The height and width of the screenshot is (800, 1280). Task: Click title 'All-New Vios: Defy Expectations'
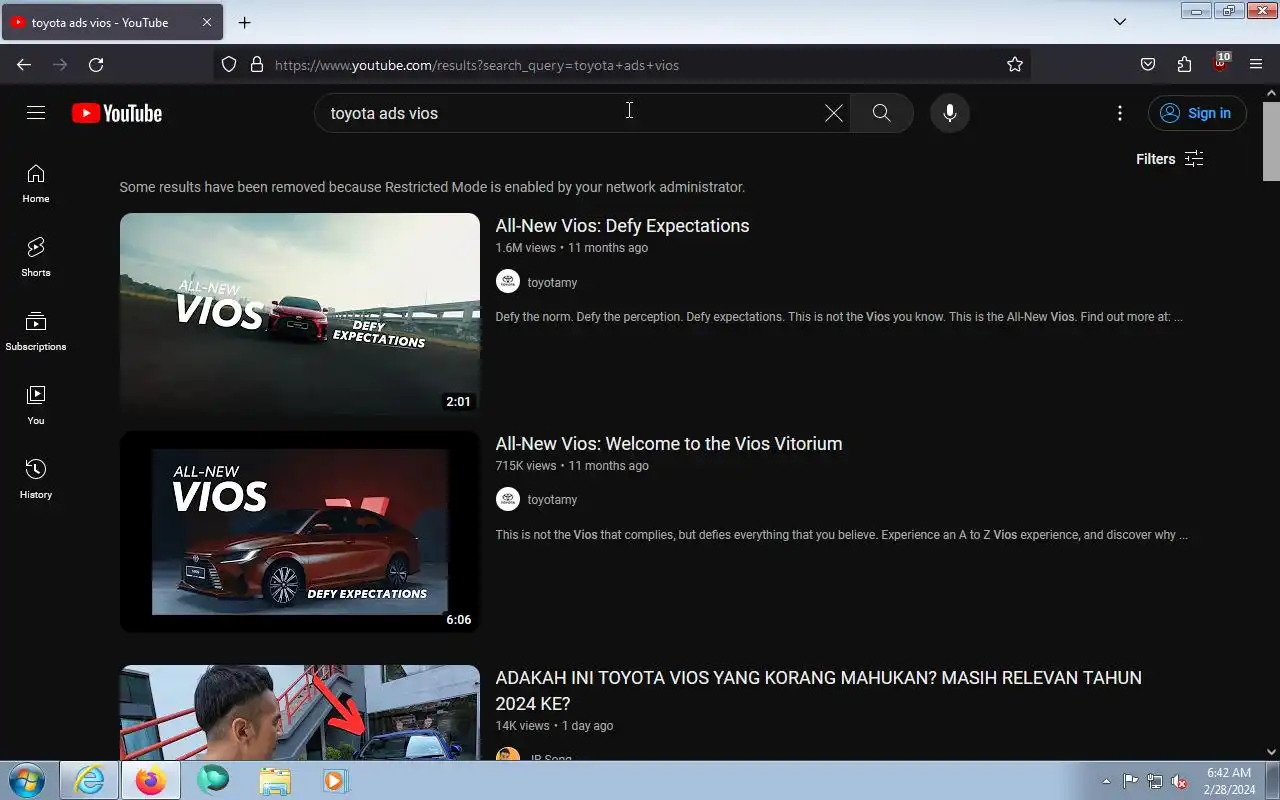(622, 226)
